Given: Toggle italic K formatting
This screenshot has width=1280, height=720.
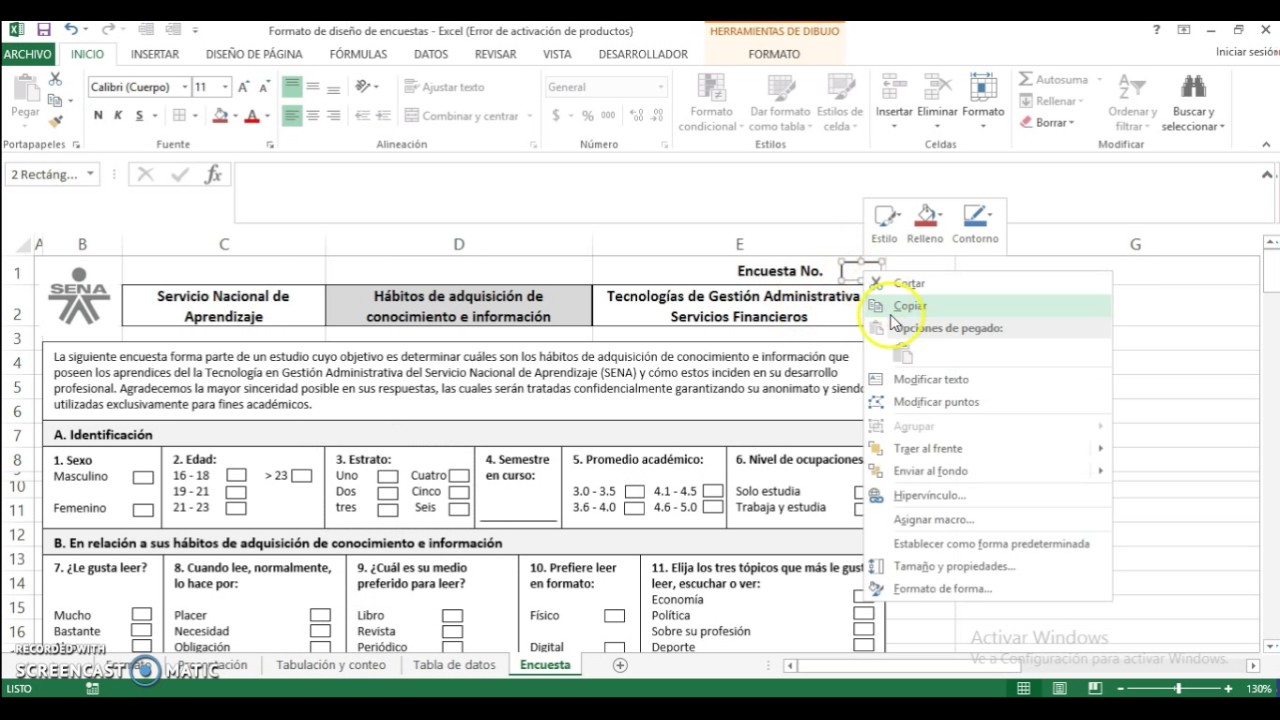Looking at the screenshot, I should coord(118,116).
